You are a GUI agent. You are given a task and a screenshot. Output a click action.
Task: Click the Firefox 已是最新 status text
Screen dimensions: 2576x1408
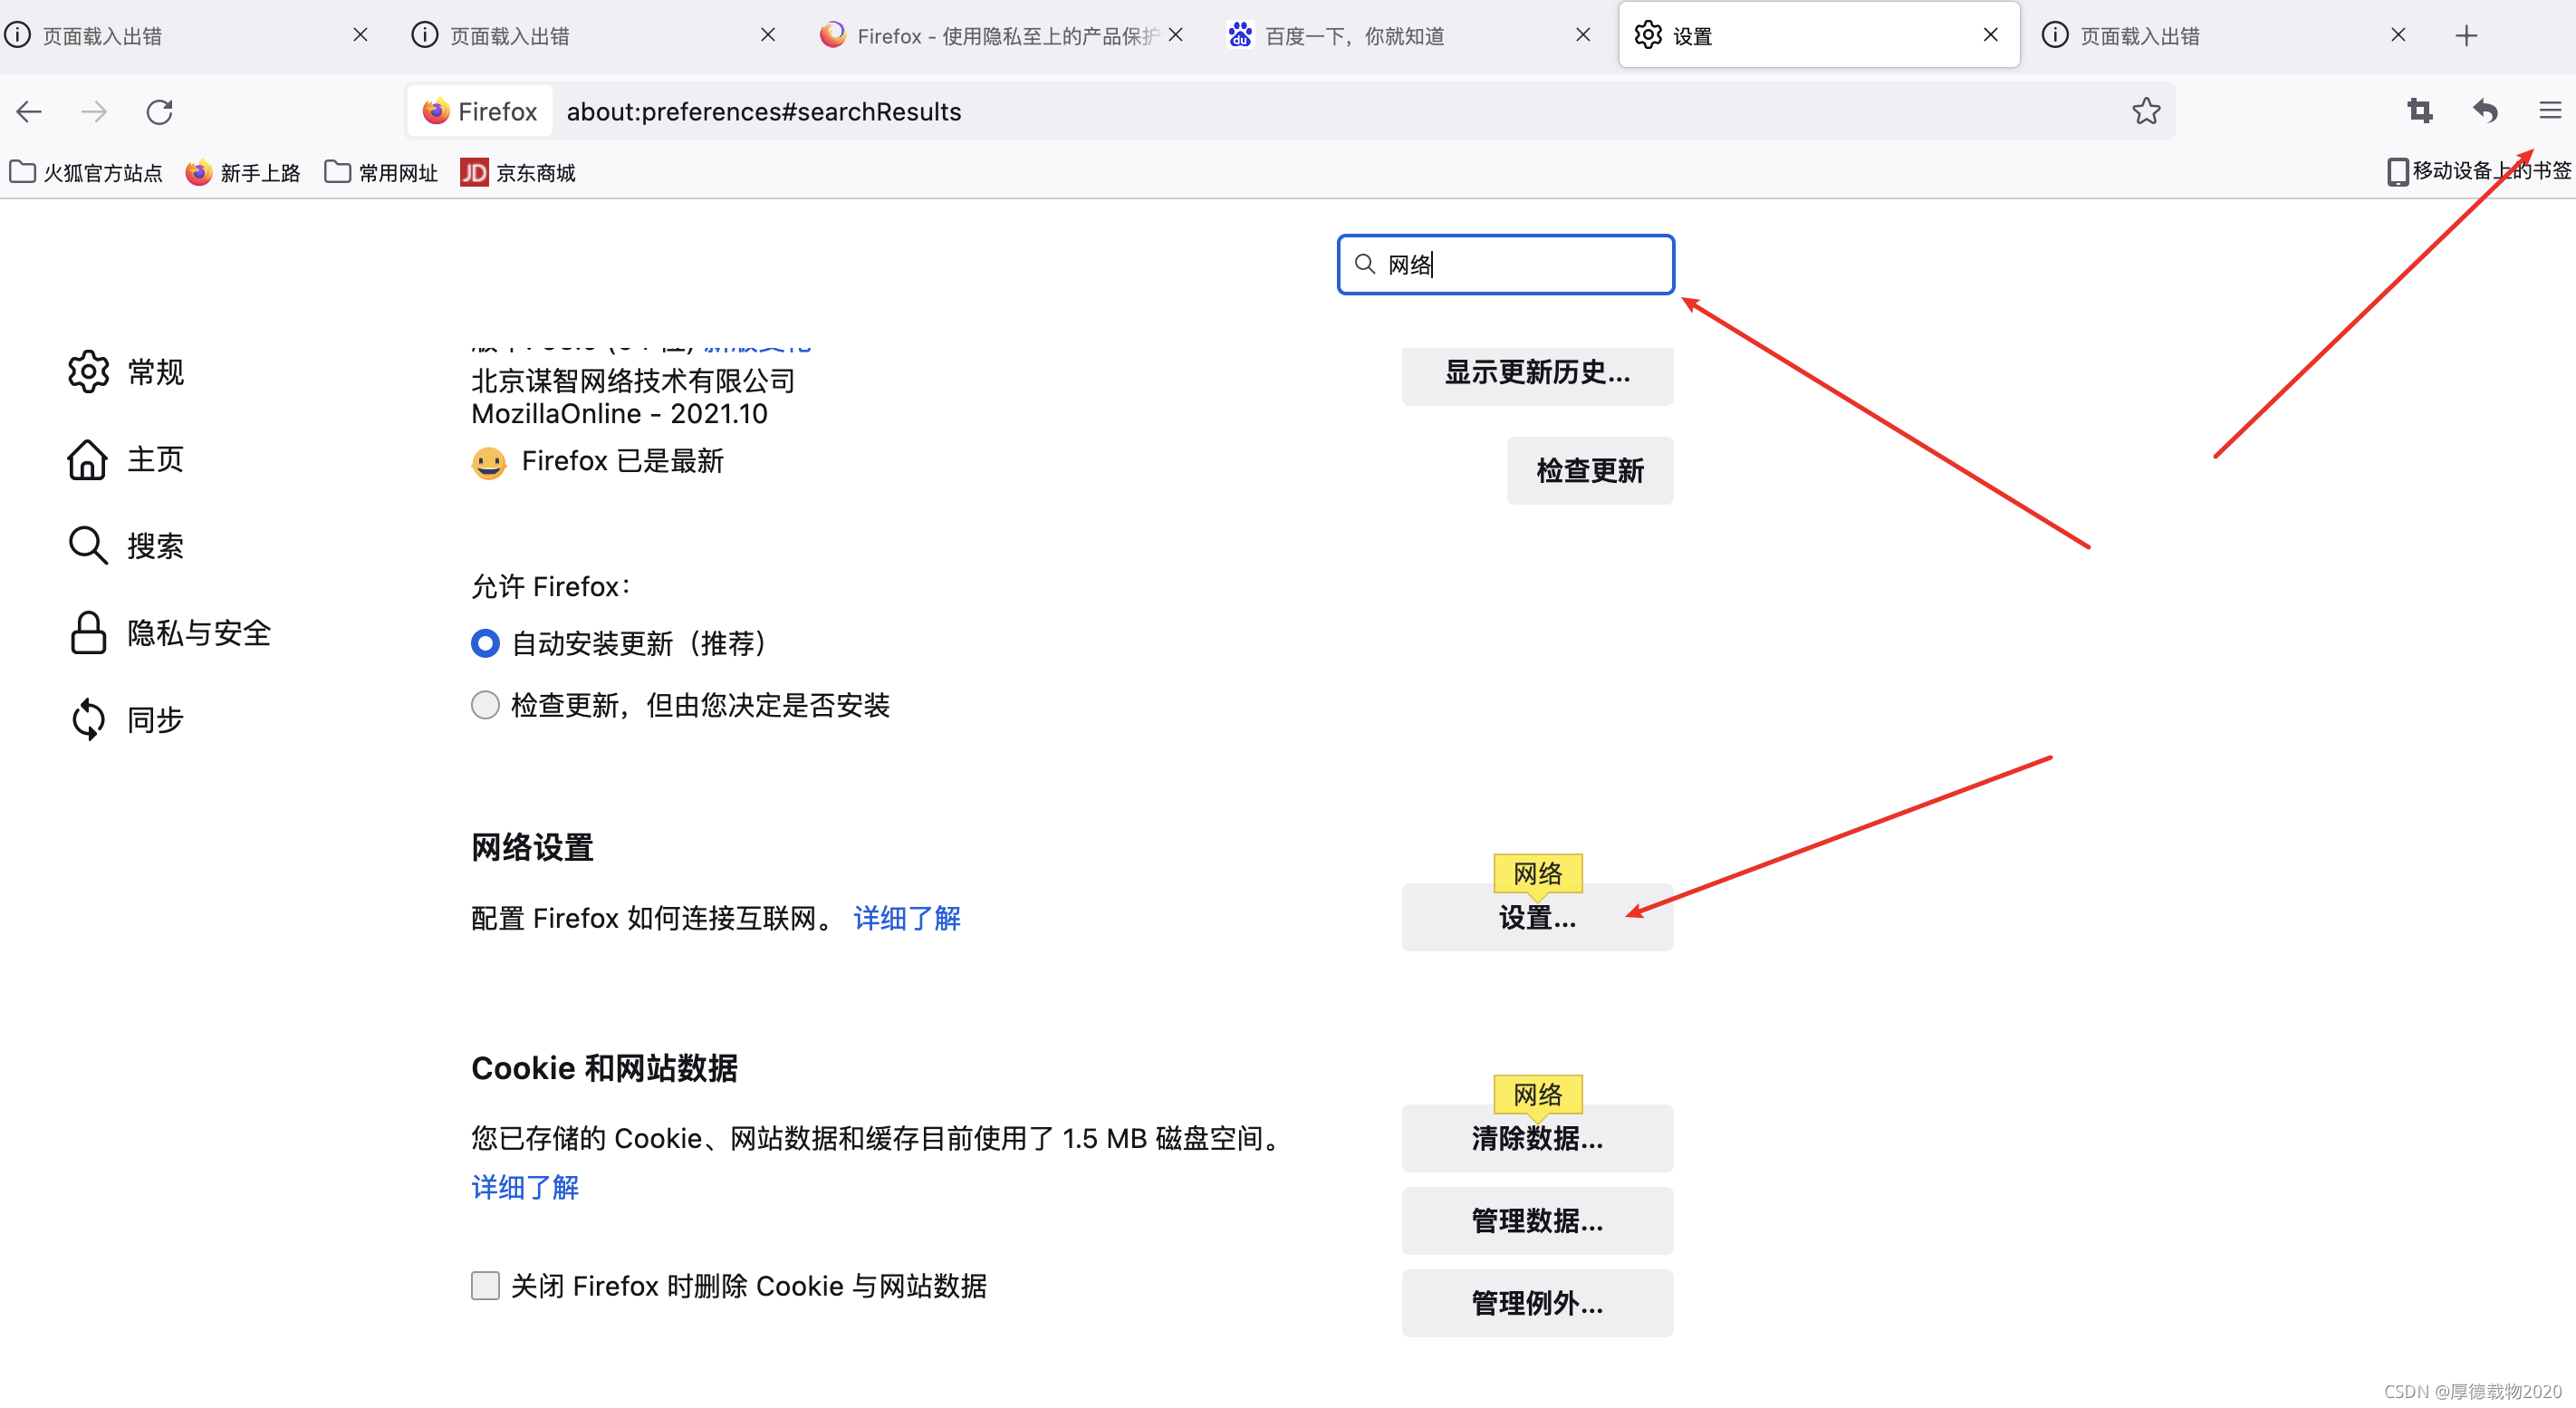pos(622,461)
